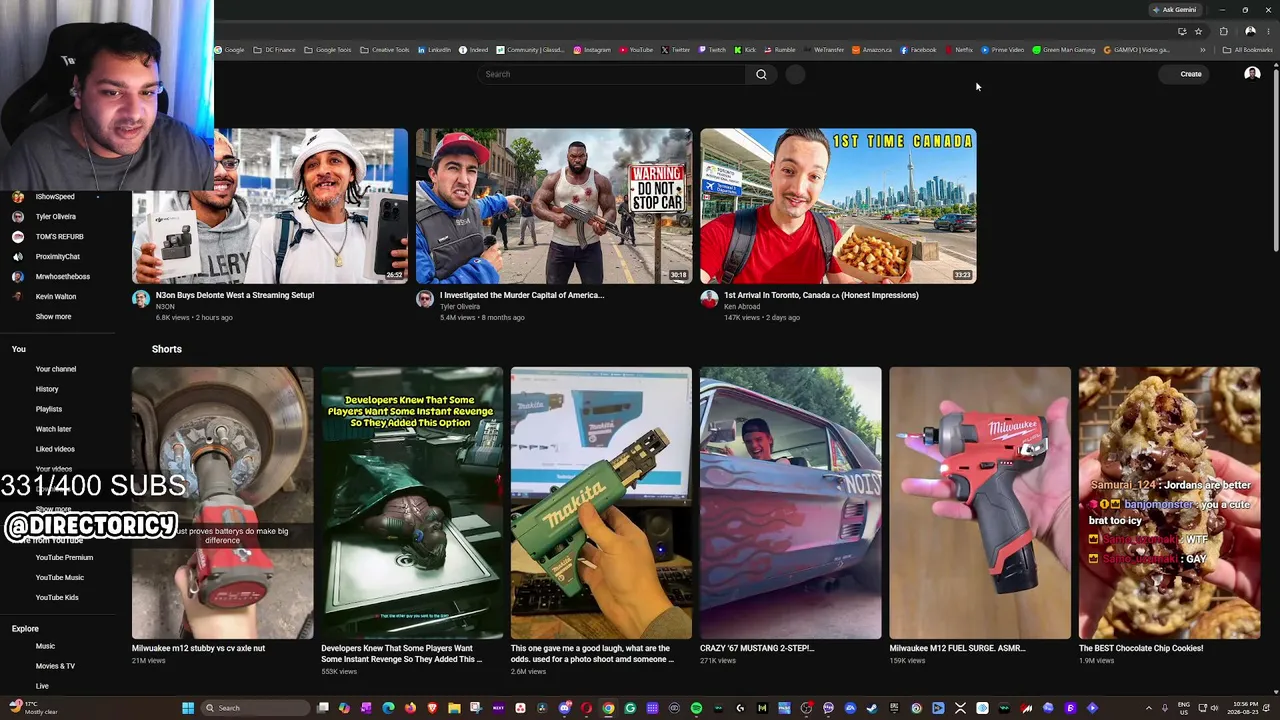Open Spotify from the taskbar
1280x720 pixels.
tap(696, 708)
